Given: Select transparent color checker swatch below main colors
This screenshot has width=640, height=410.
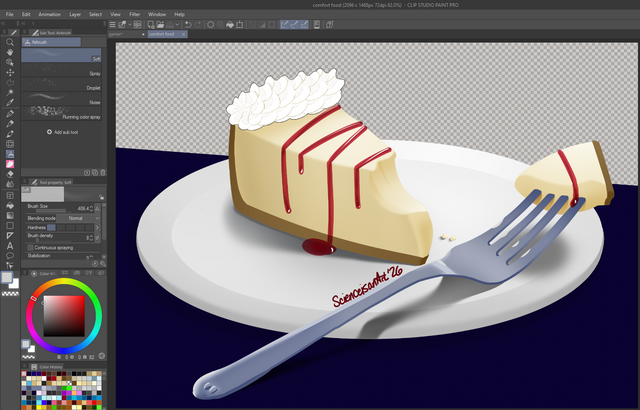Looking at the screenshot, I should click(10, 293).
